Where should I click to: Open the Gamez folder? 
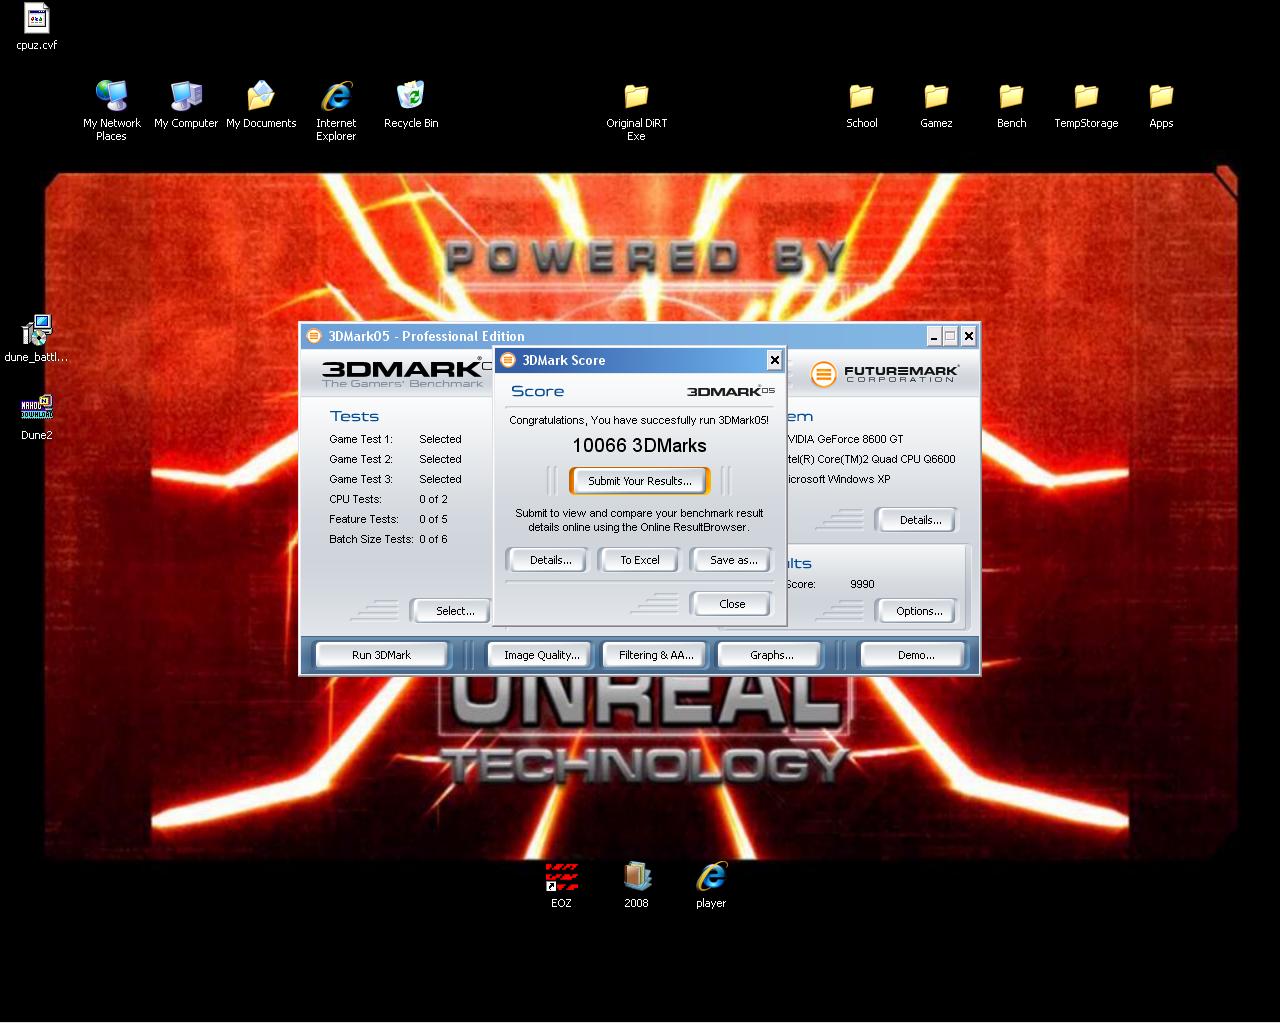[936, 96]
